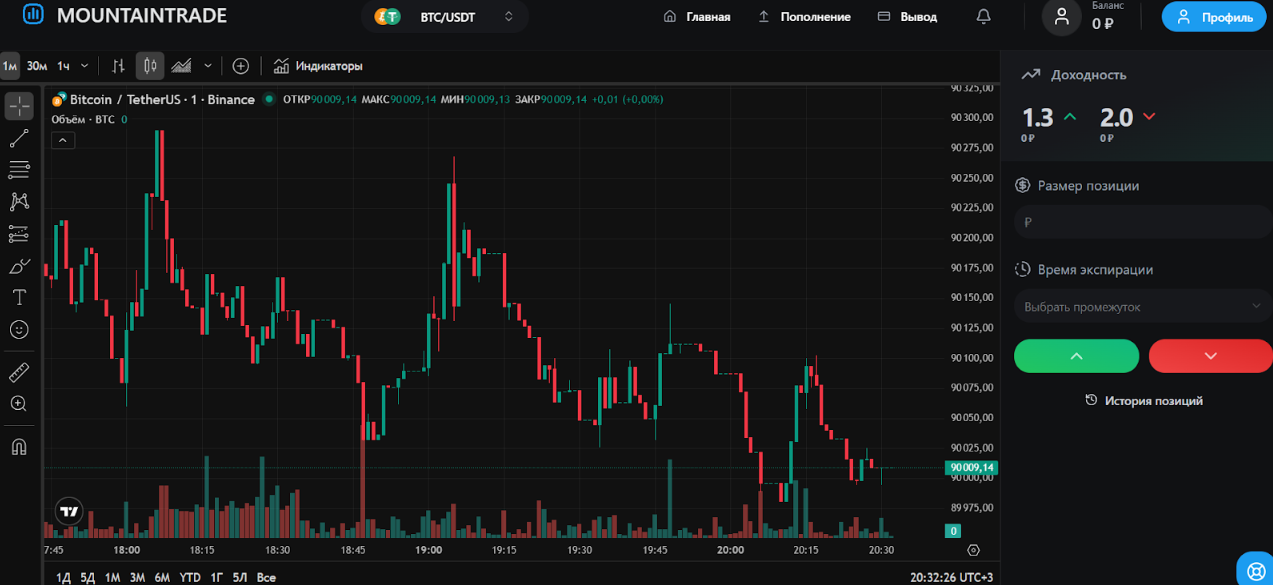Click the Время экспирации label

1095,270
